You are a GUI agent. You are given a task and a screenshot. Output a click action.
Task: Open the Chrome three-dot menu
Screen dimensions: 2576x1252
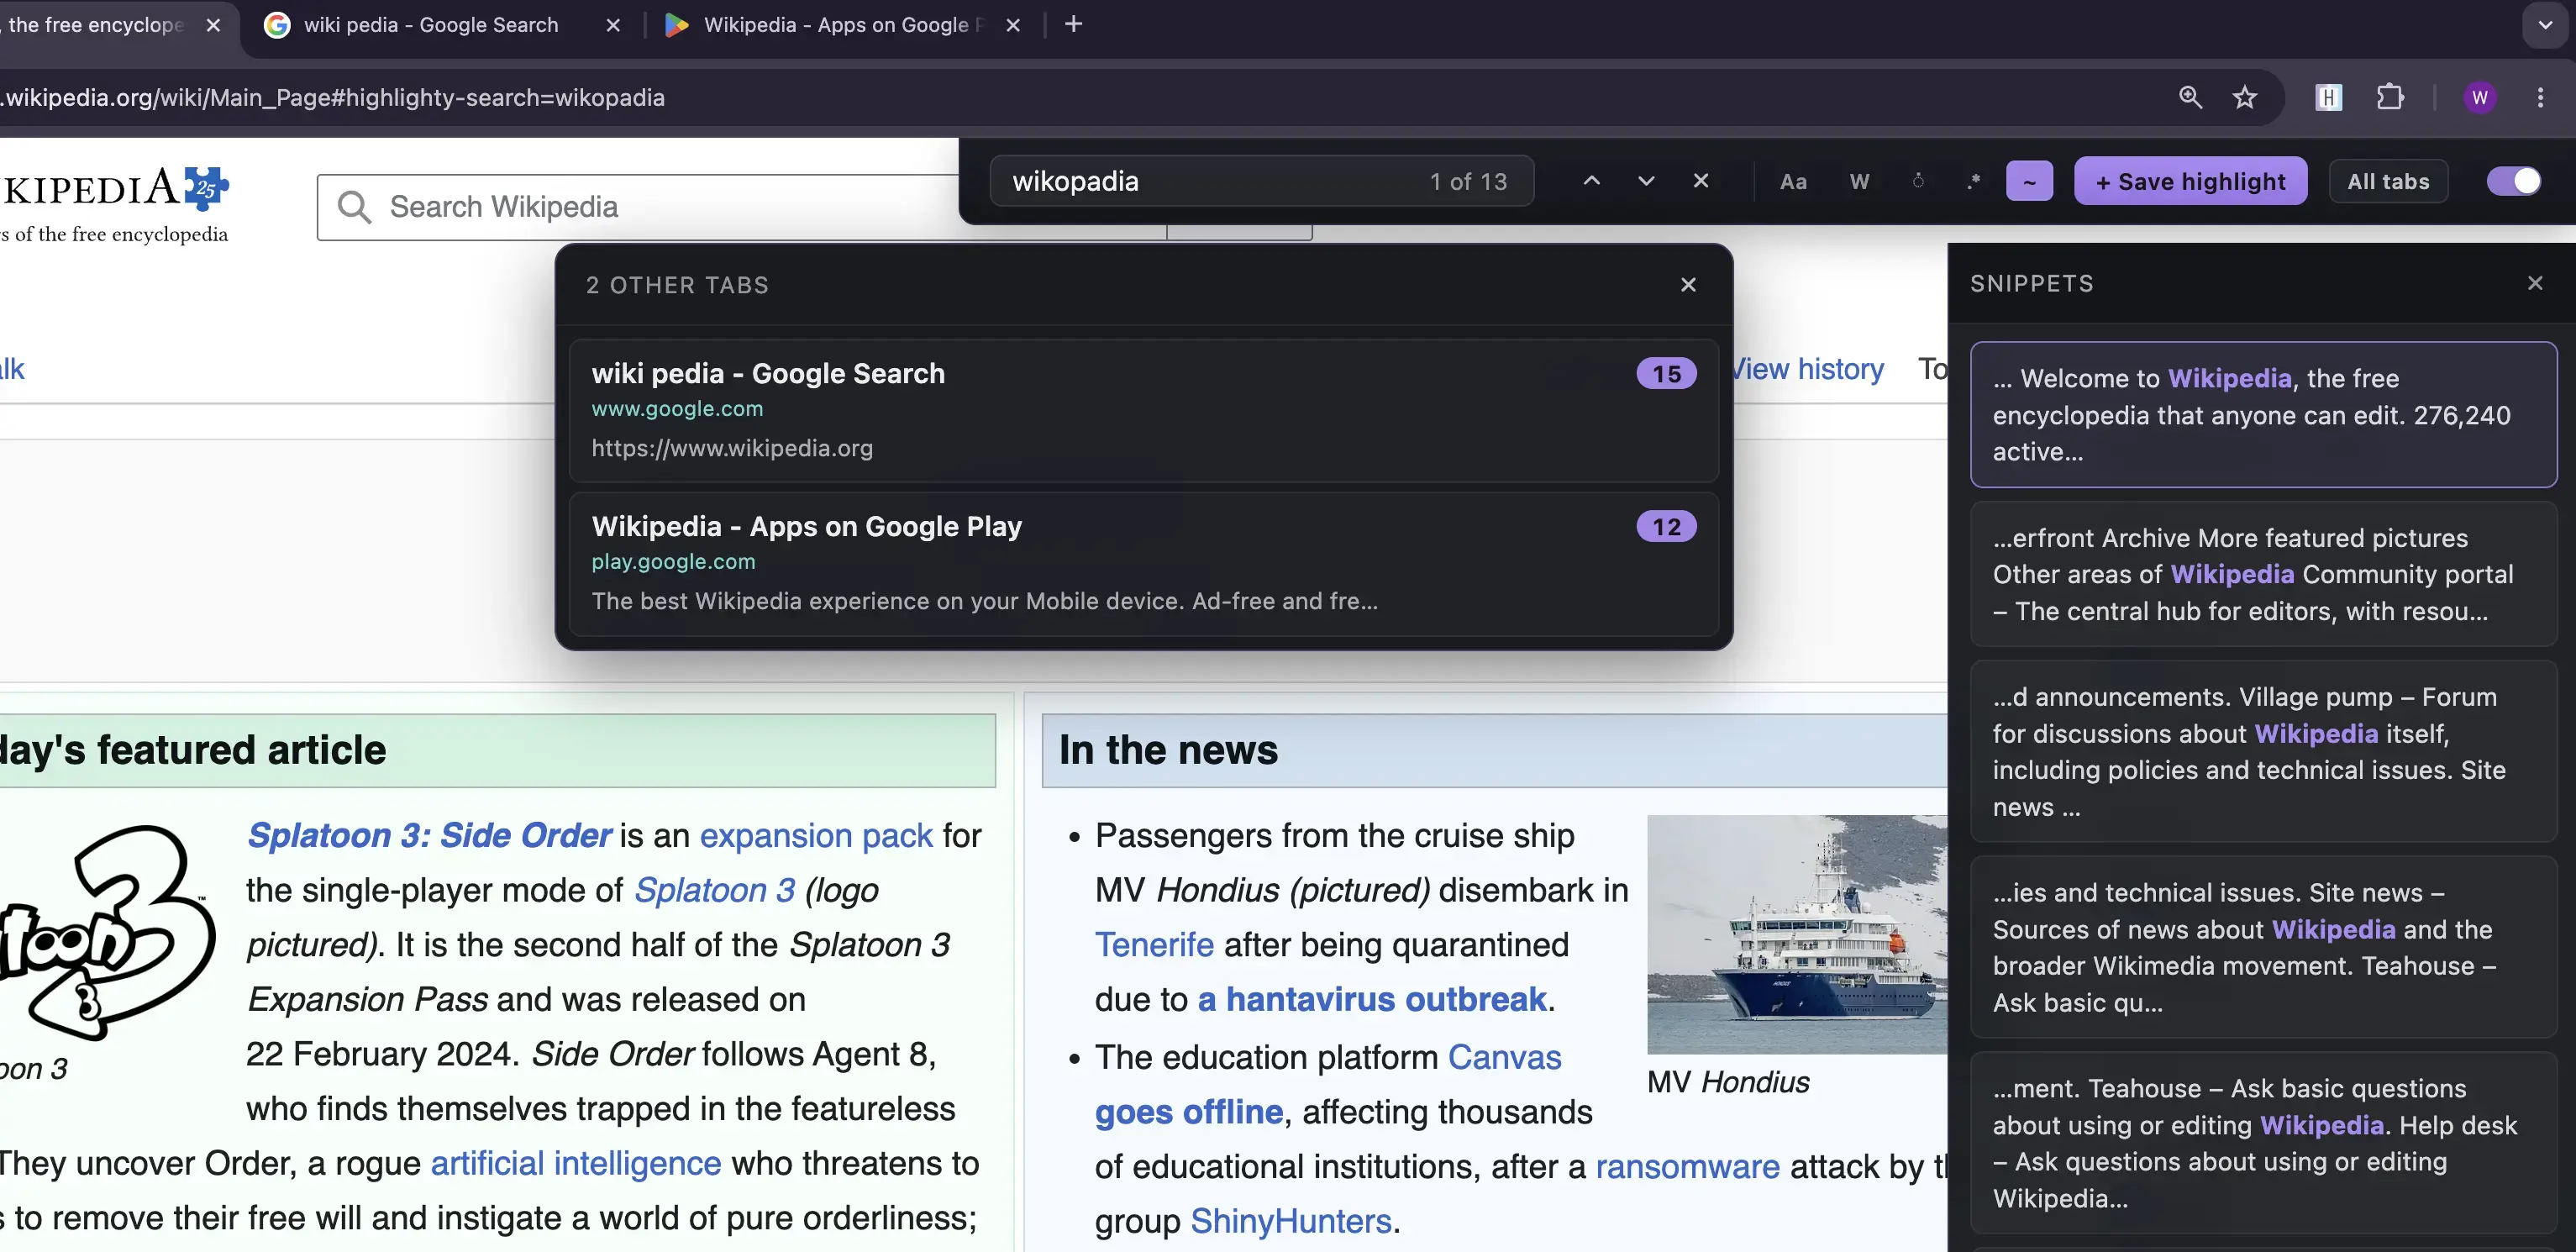pos(2540,97)
